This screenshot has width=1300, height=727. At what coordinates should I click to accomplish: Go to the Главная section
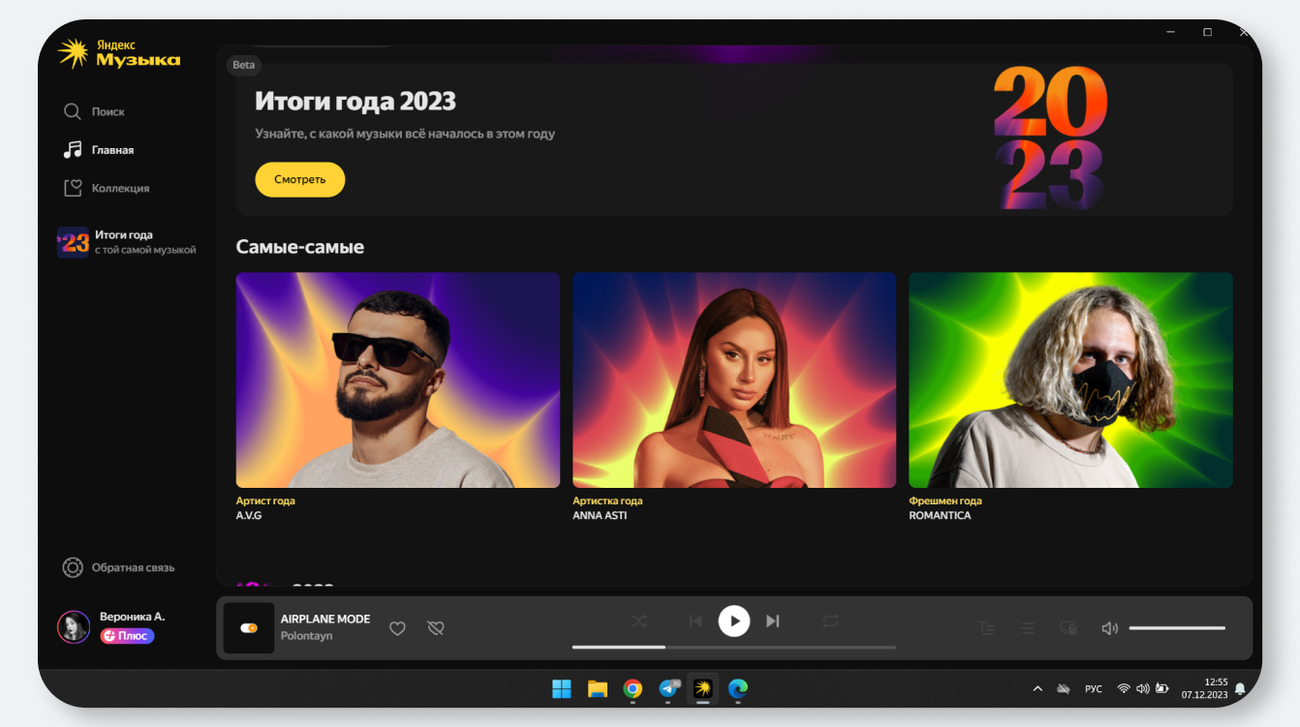[98, 150]
